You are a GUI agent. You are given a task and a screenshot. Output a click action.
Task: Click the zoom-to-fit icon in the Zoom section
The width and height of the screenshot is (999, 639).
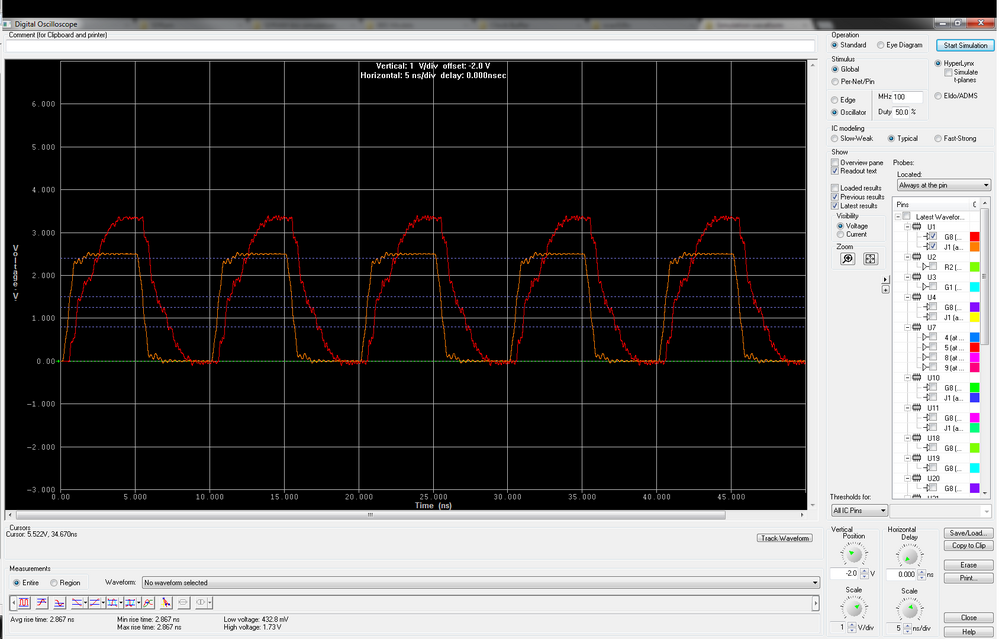click(x=869, y=258)
